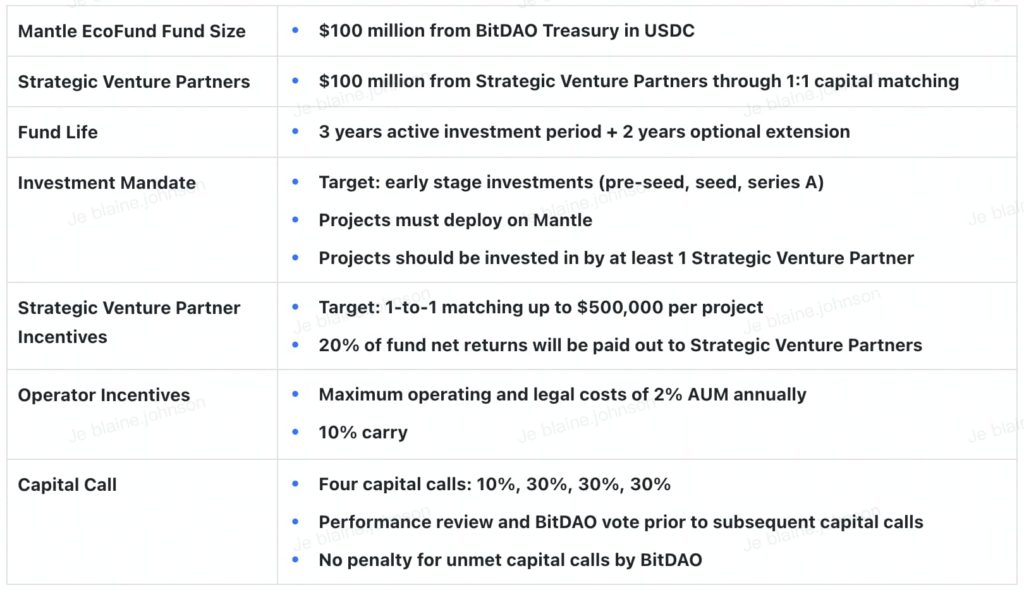This screenshot has width=1024, height=590.
Task: Click the Projects must deploy on Mantle line
Action: (x=455, y=220)
